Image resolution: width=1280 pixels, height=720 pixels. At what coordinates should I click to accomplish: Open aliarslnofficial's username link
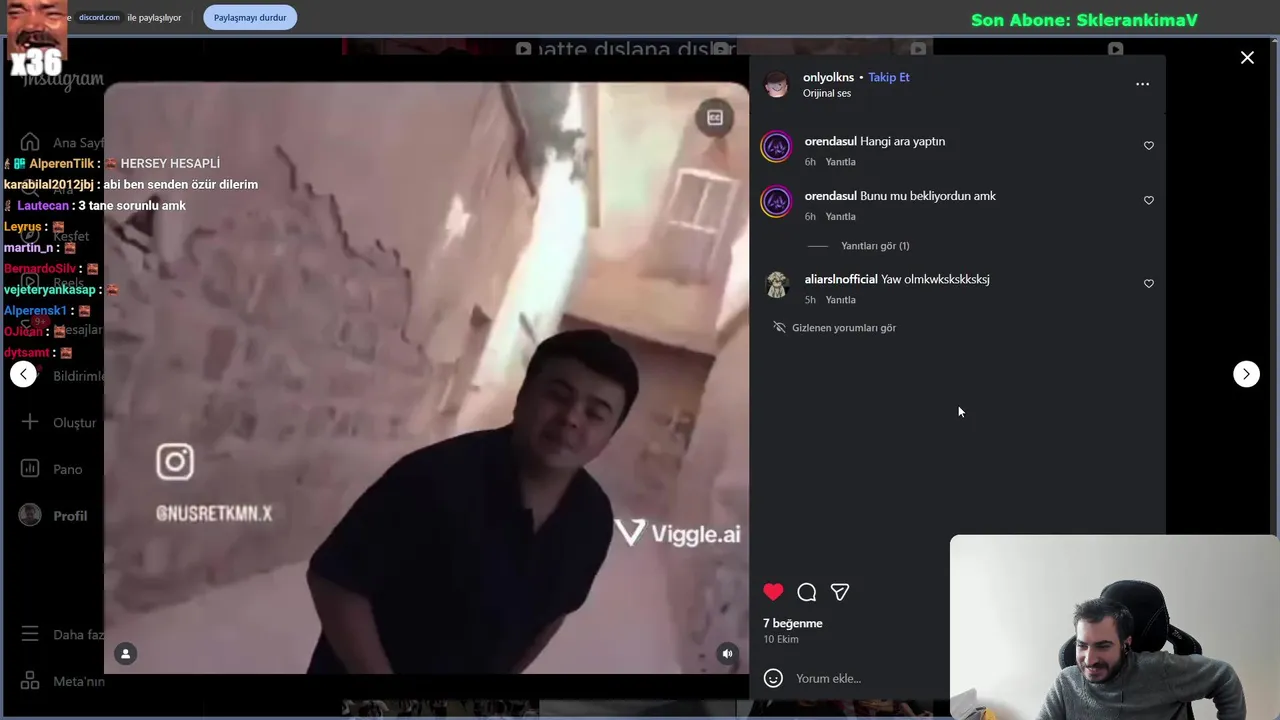point(841,279)
